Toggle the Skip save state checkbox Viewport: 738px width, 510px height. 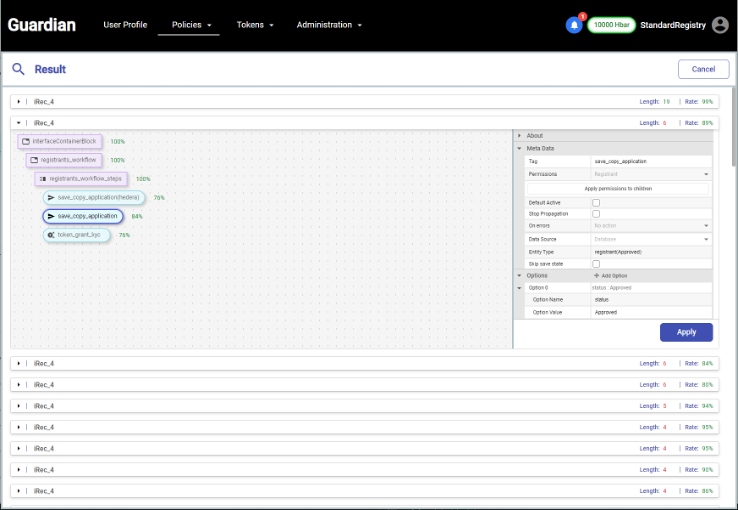[596, 264]
